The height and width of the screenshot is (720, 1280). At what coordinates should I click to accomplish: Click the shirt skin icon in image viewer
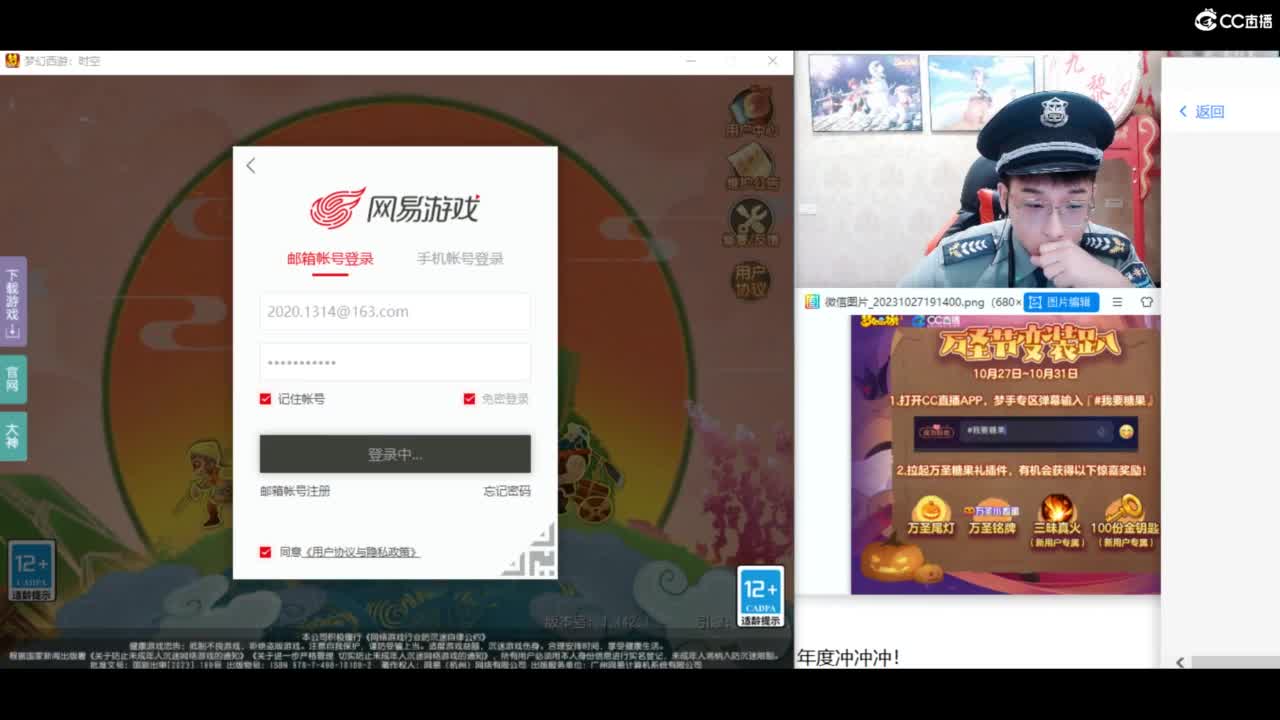1147,302
